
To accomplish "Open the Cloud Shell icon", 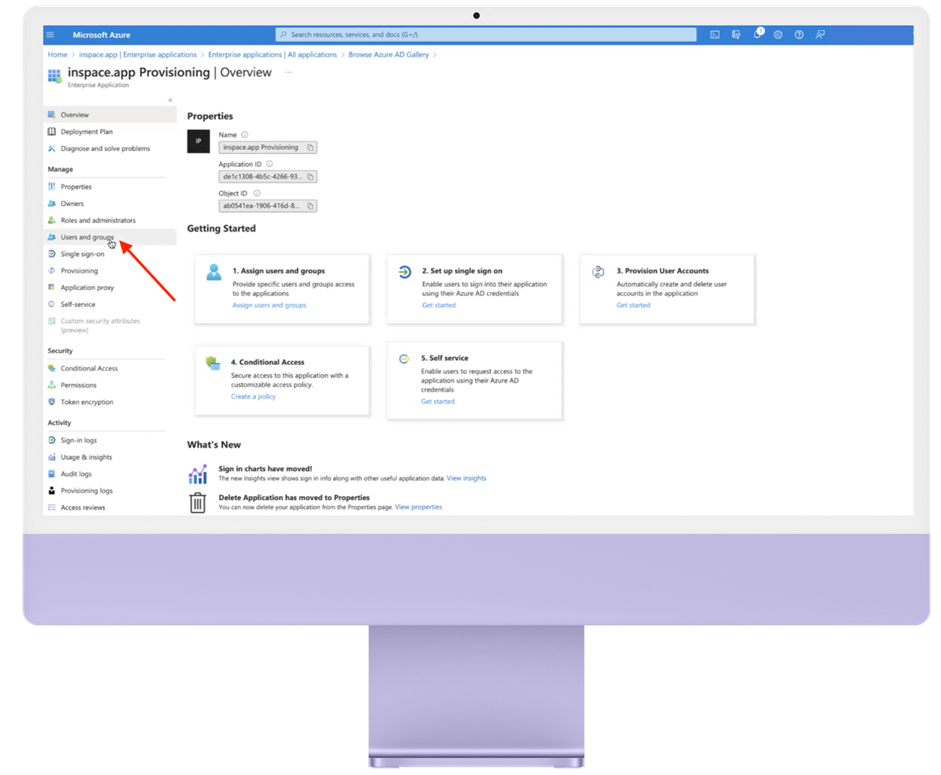I will click(715, 35).
